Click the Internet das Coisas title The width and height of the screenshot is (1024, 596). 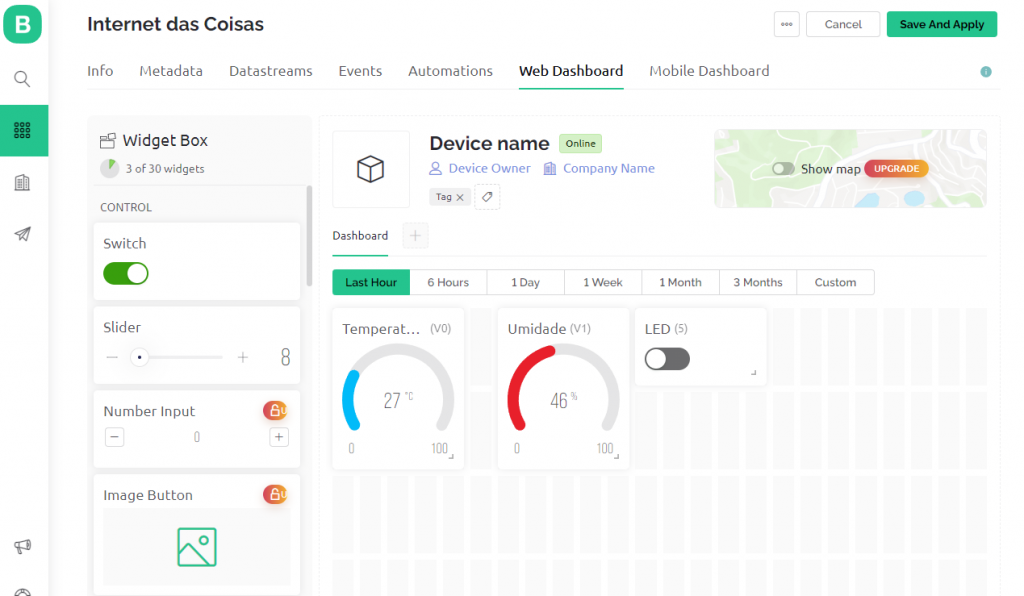point(176,24)
